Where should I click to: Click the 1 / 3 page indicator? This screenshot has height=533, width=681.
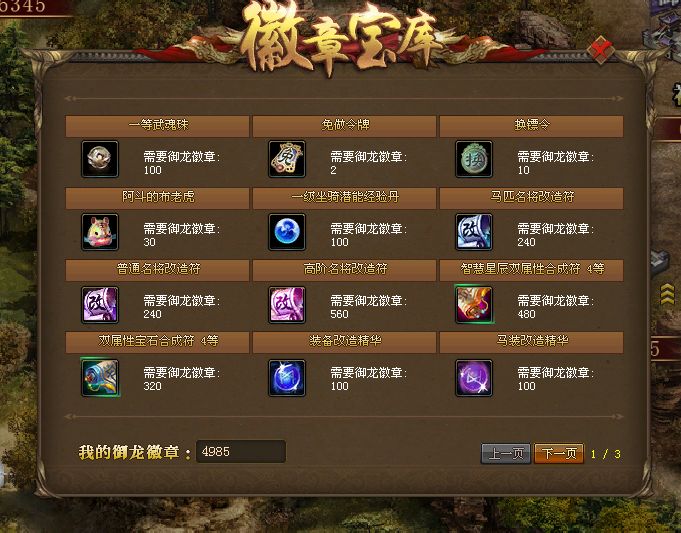point(605,454)
